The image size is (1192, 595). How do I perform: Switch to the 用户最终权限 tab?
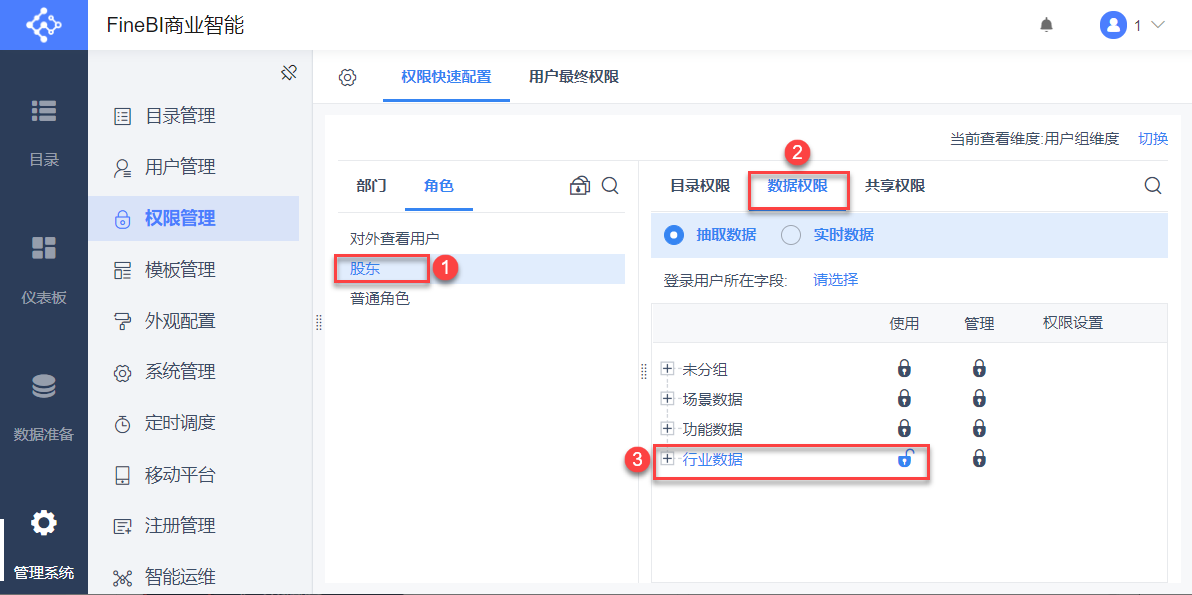tap(574, 77)
